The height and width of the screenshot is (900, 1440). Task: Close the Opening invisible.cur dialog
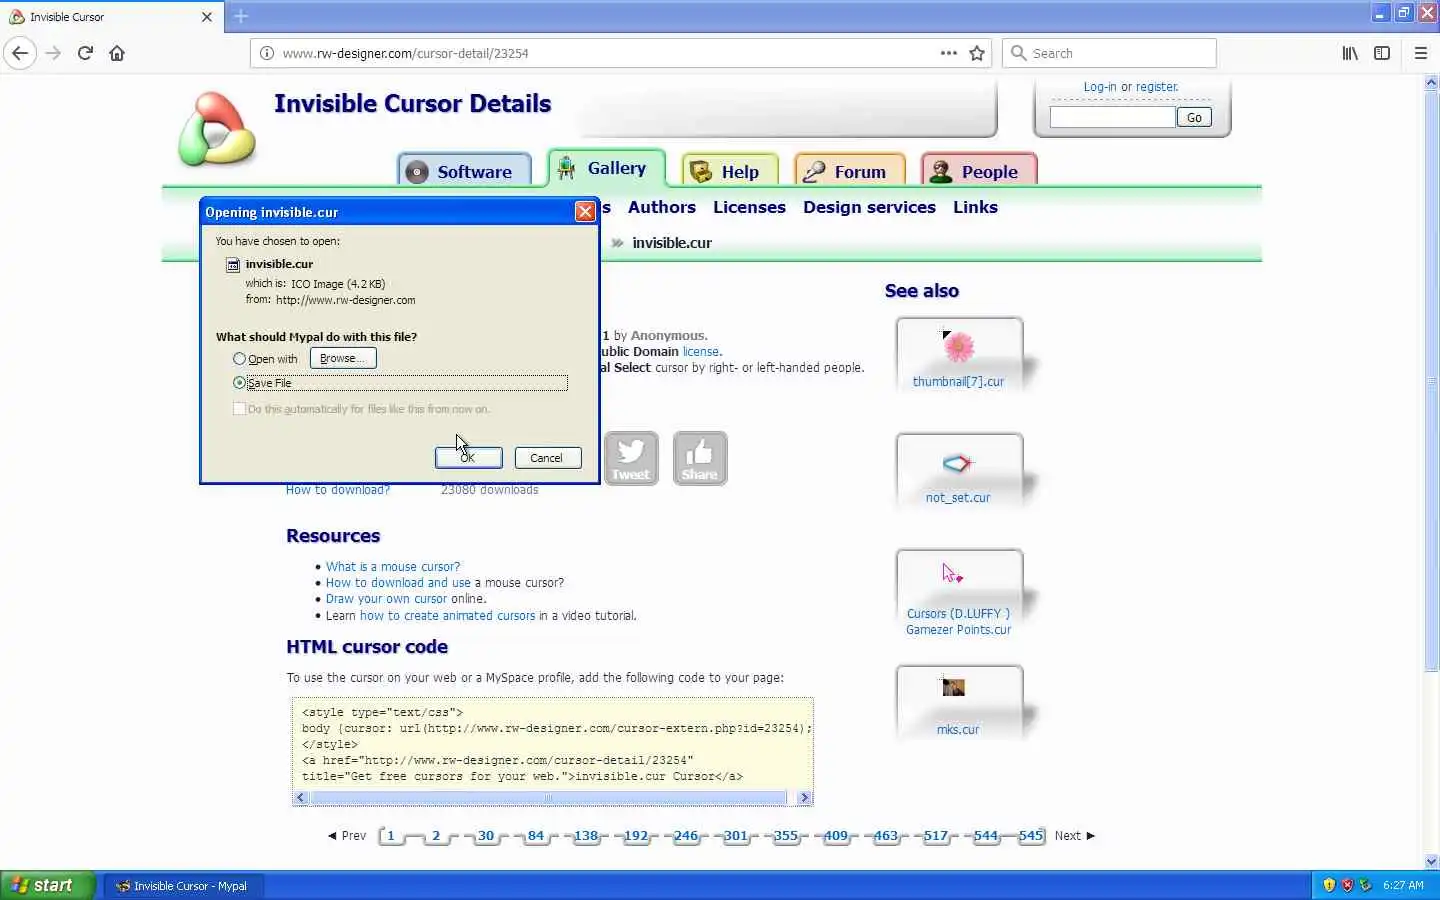[x=585, y=211]
